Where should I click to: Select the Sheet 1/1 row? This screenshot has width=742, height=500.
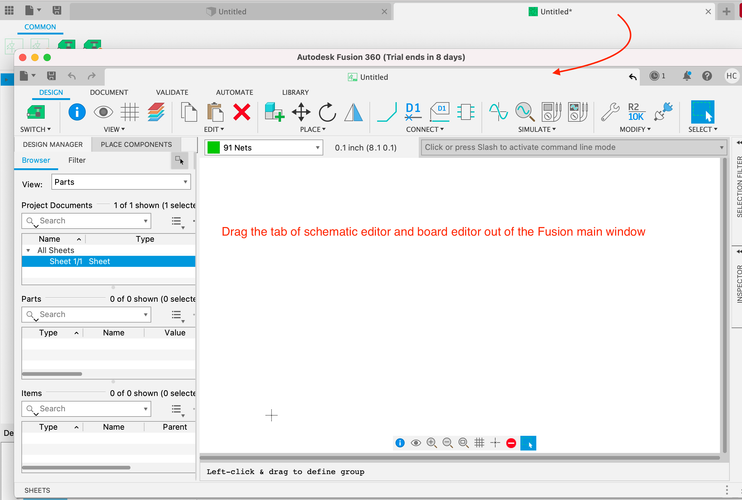click(108, 261)
